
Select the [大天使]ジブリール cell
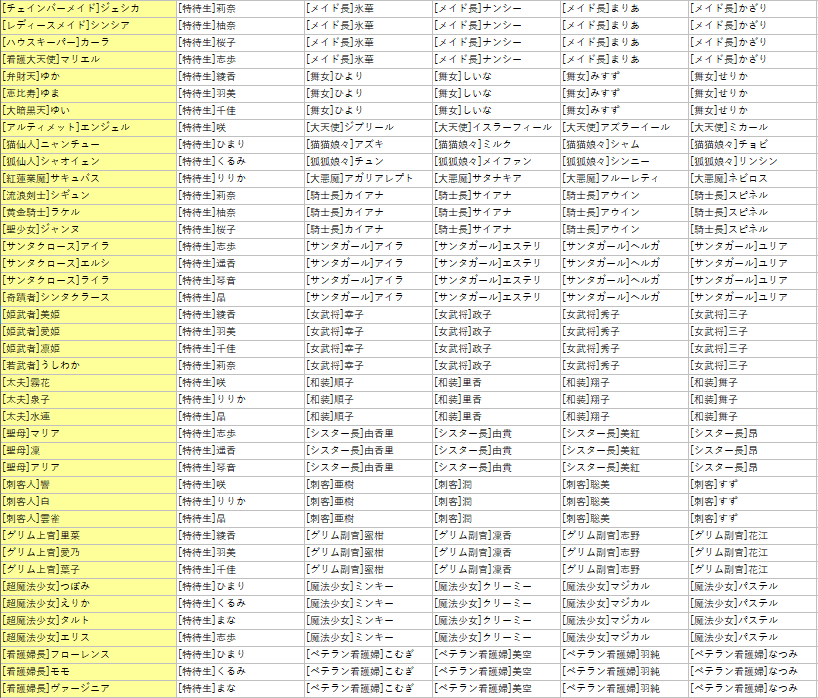click(x=367, y=127)
